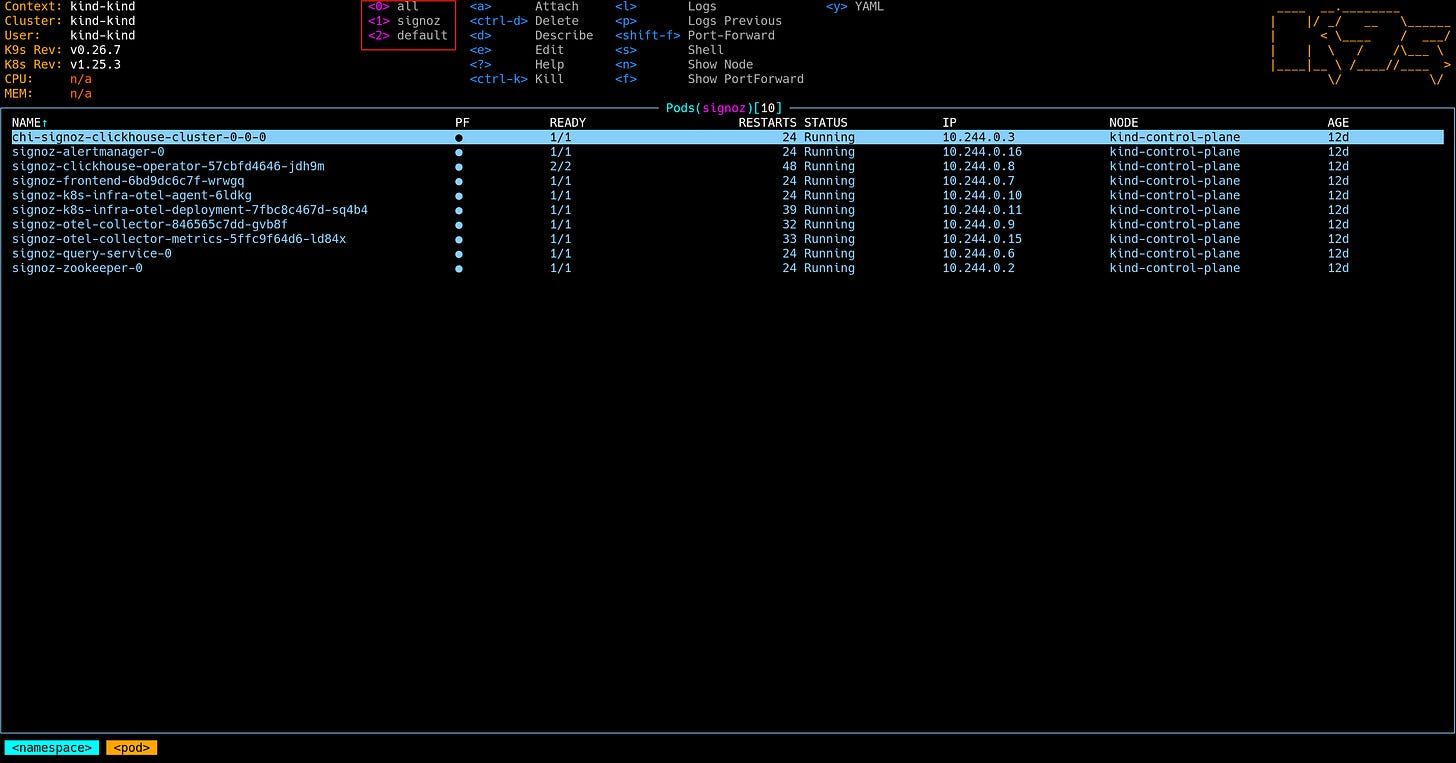Click the 2/2 ready value
1456x763 pixels.
pos(560,166)
